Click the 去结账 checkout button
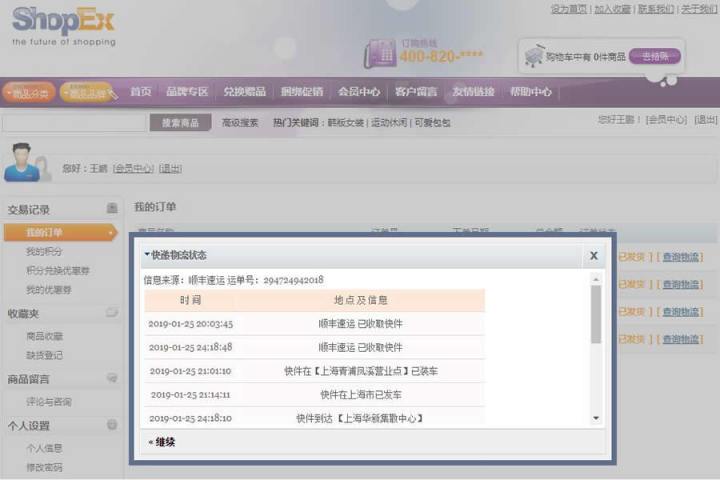Viewport: 720px width, 480px height. tap(655, 56)
